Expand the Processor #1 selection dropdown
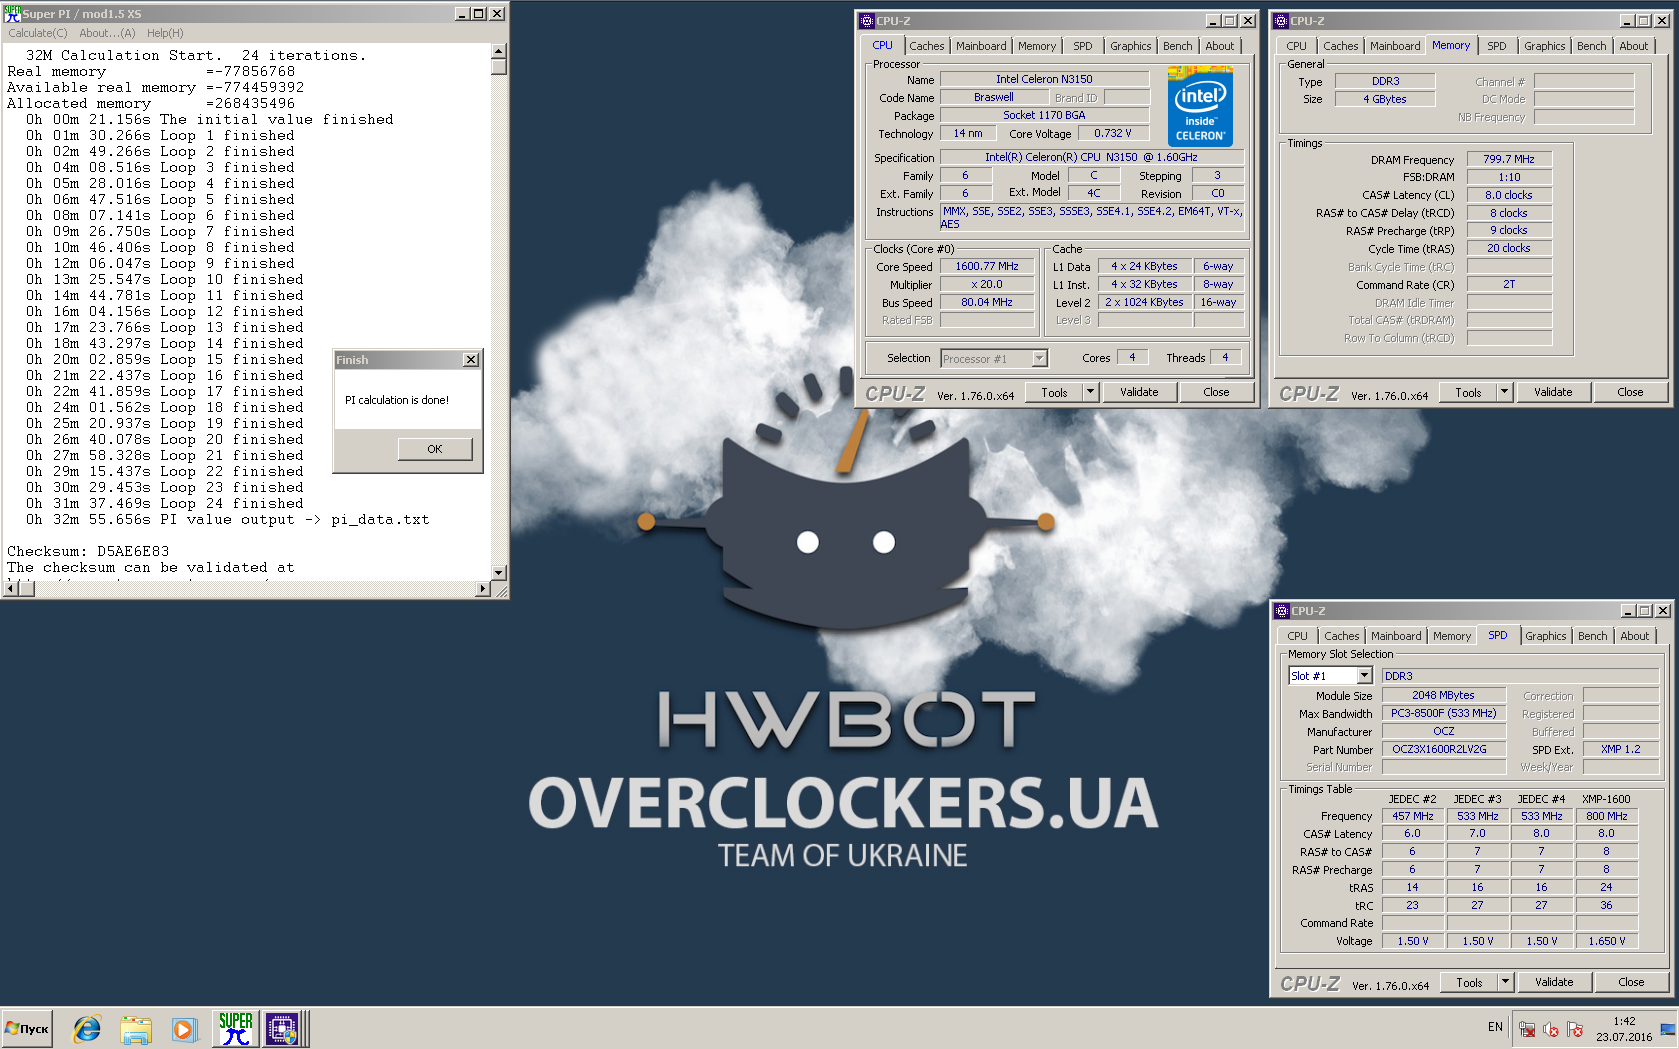1679x1049 pixels. click(1039, 359)
